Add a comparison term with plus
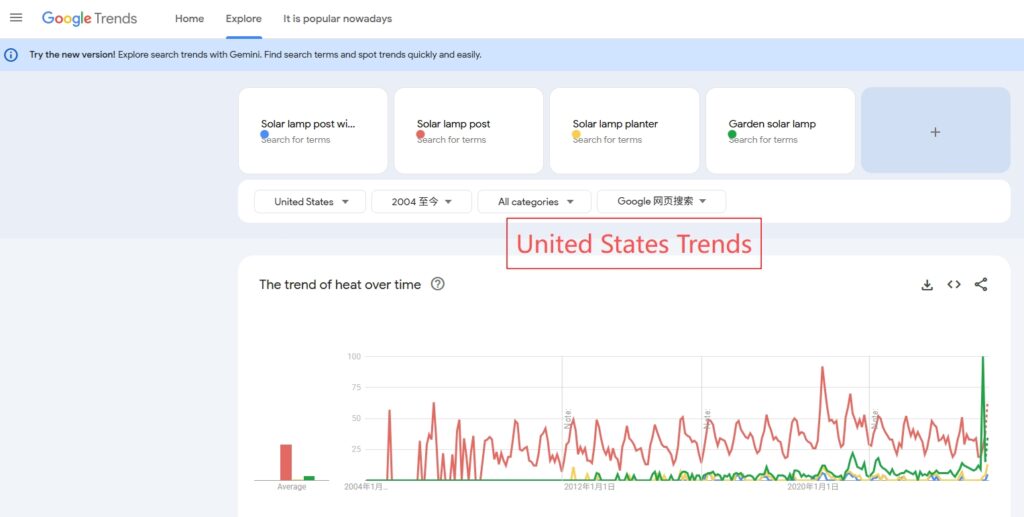This screenshot has width=1024, height=517. point(935,131)
